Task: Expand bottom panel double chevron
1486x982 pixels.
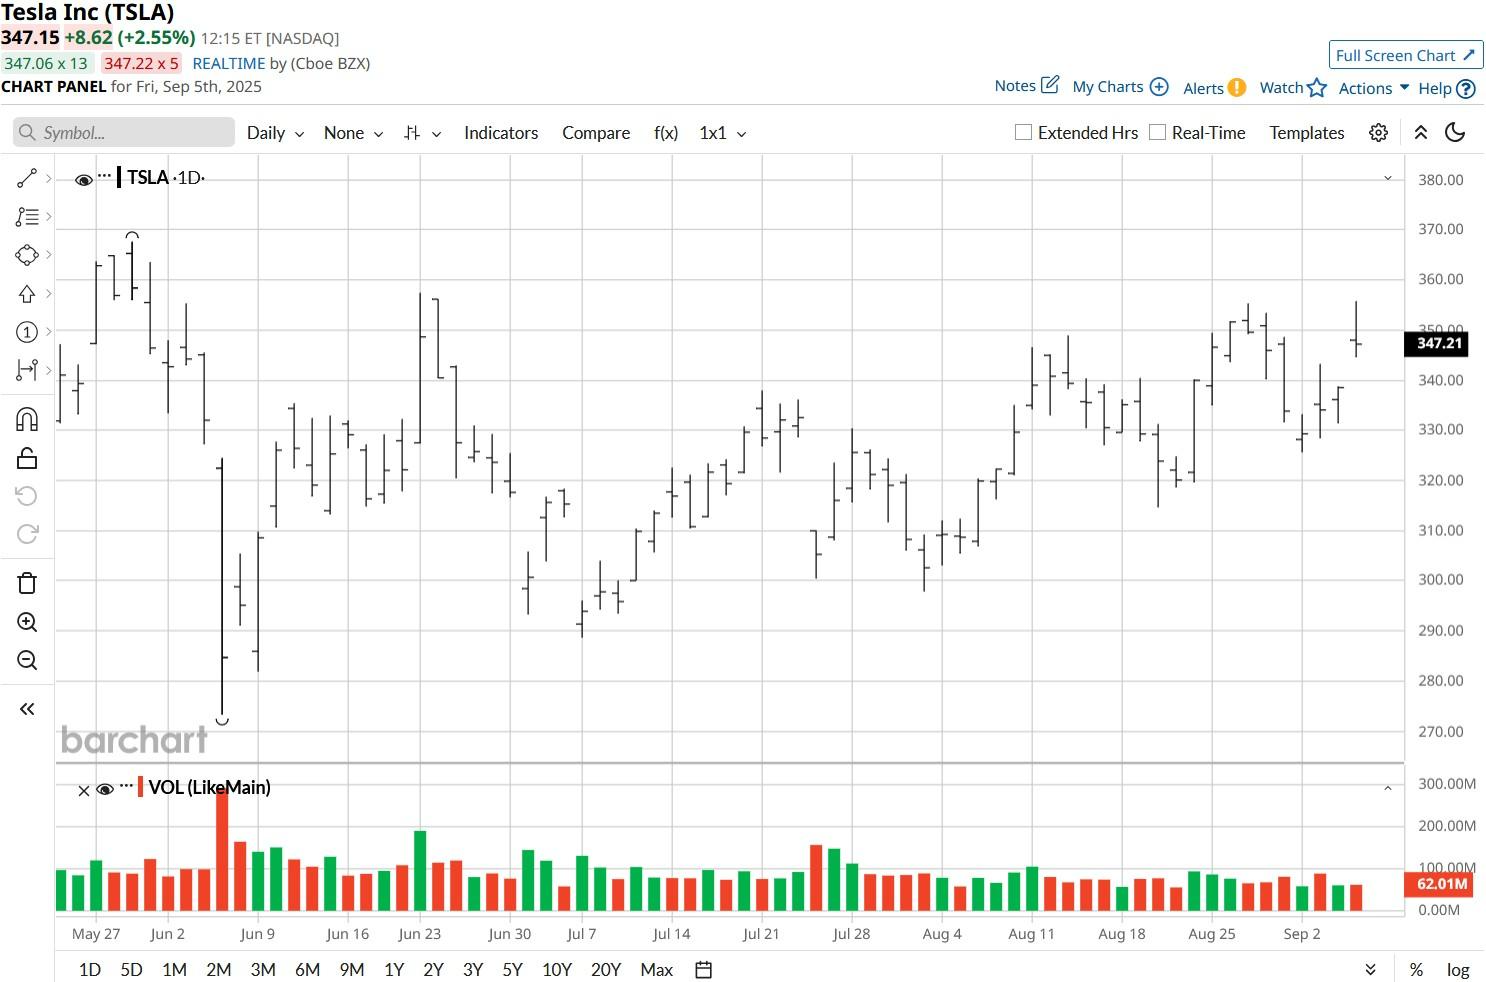Action: pos(1371,970)
